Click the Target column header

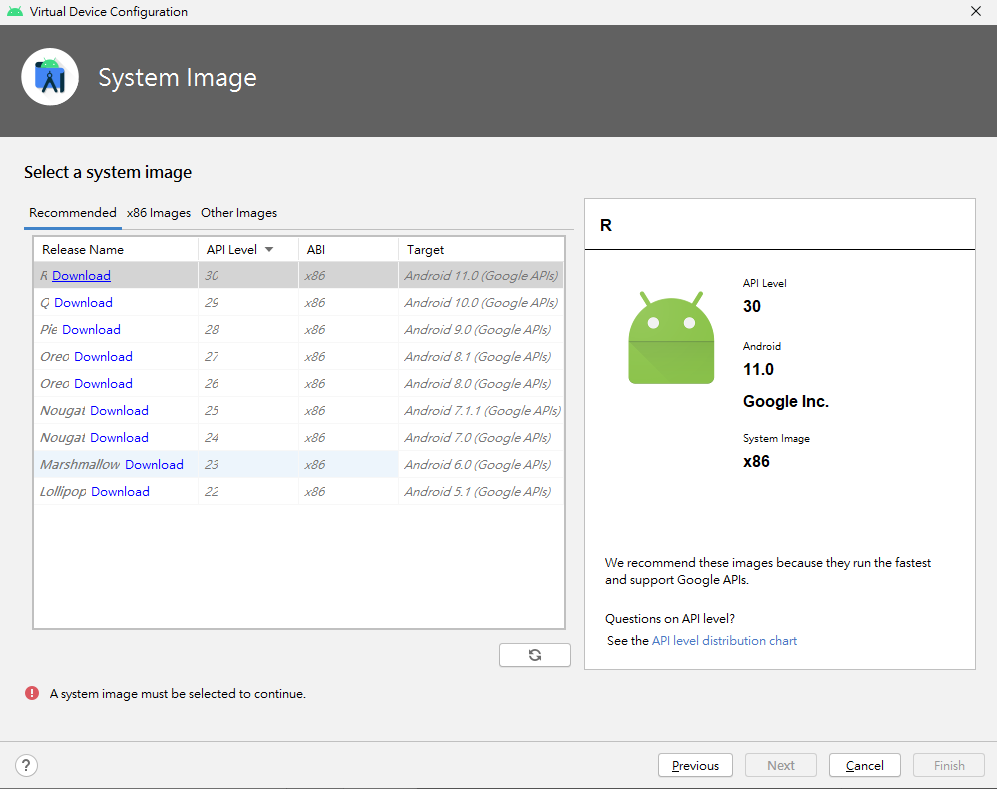(x=426, y=250)
